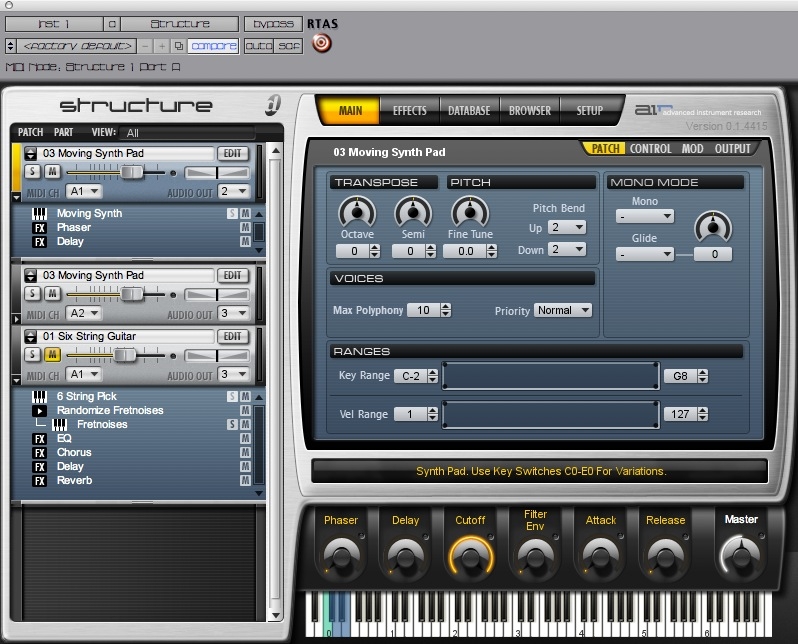Open the Priority Normal dropdown
This screenshot has width=798, height=644.
(563, 310)
